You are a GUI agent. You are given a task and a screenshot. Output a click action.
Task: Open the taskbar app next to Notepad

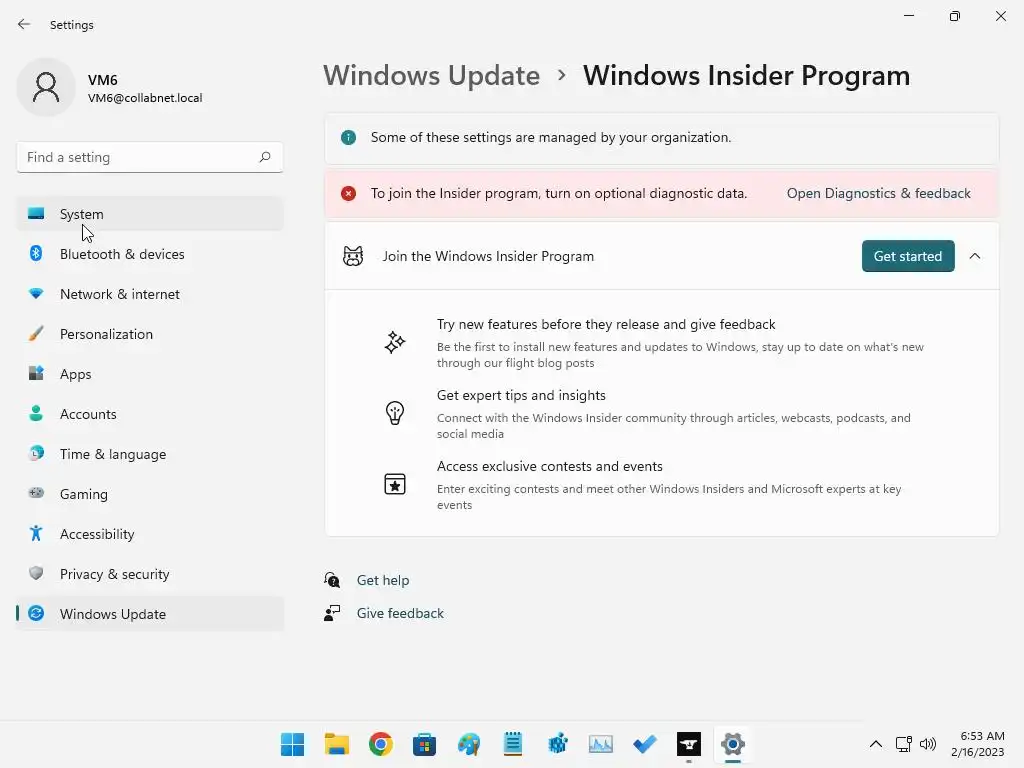[557, 744]
